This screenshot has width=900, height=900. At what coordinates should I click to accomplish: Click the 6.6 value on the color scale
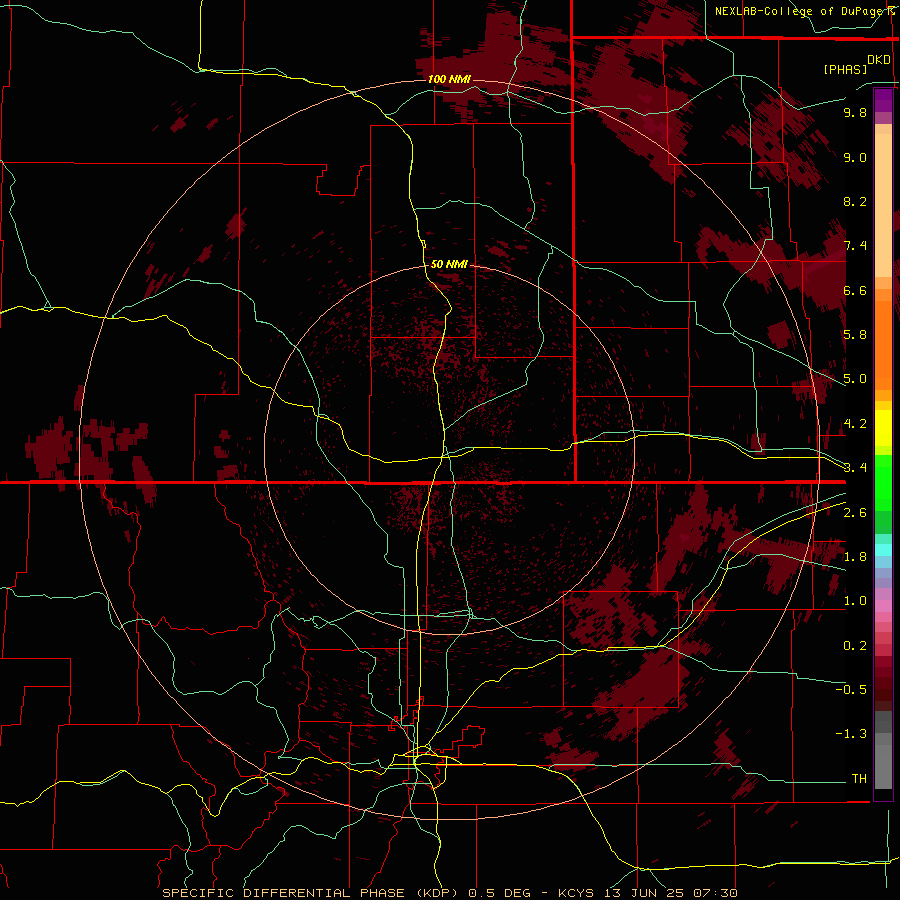[x=855, y=290]
